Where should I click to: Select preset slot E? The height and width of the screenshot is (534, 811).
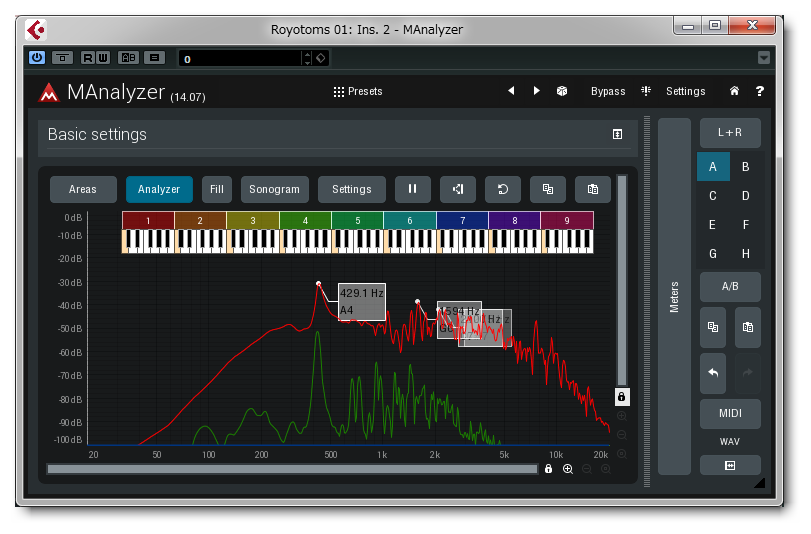(713, 225)
